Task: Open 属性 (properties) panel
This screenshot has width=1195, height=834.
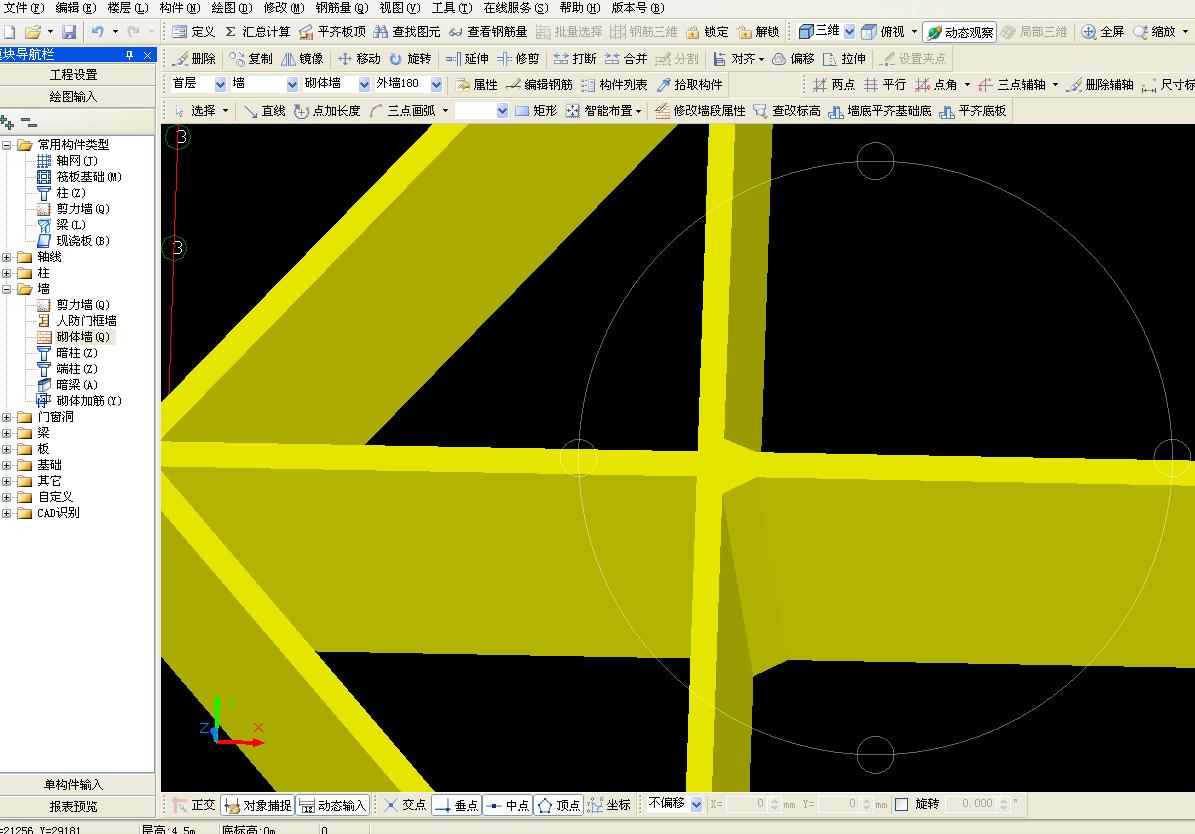Action: pos(476,85)
